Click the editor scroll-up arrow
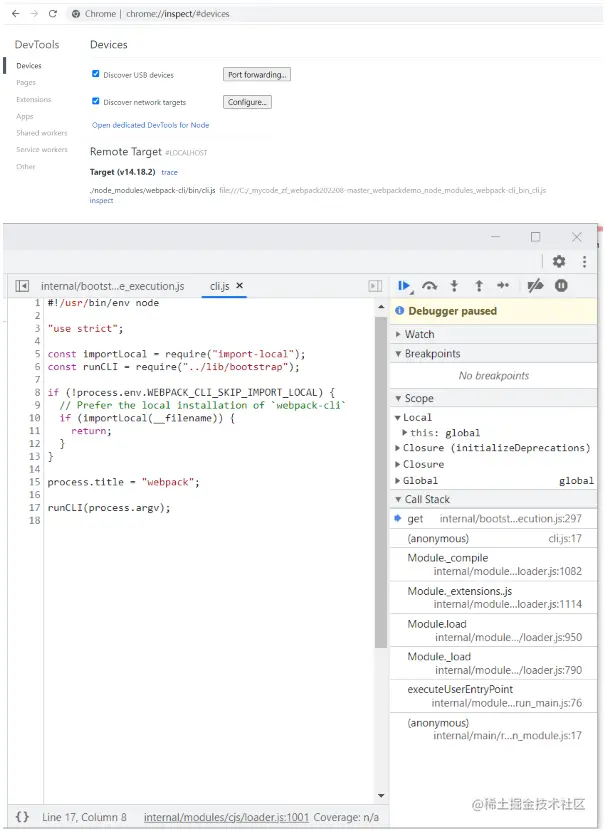Screen dimensions: 605x831 pos(381,307)
